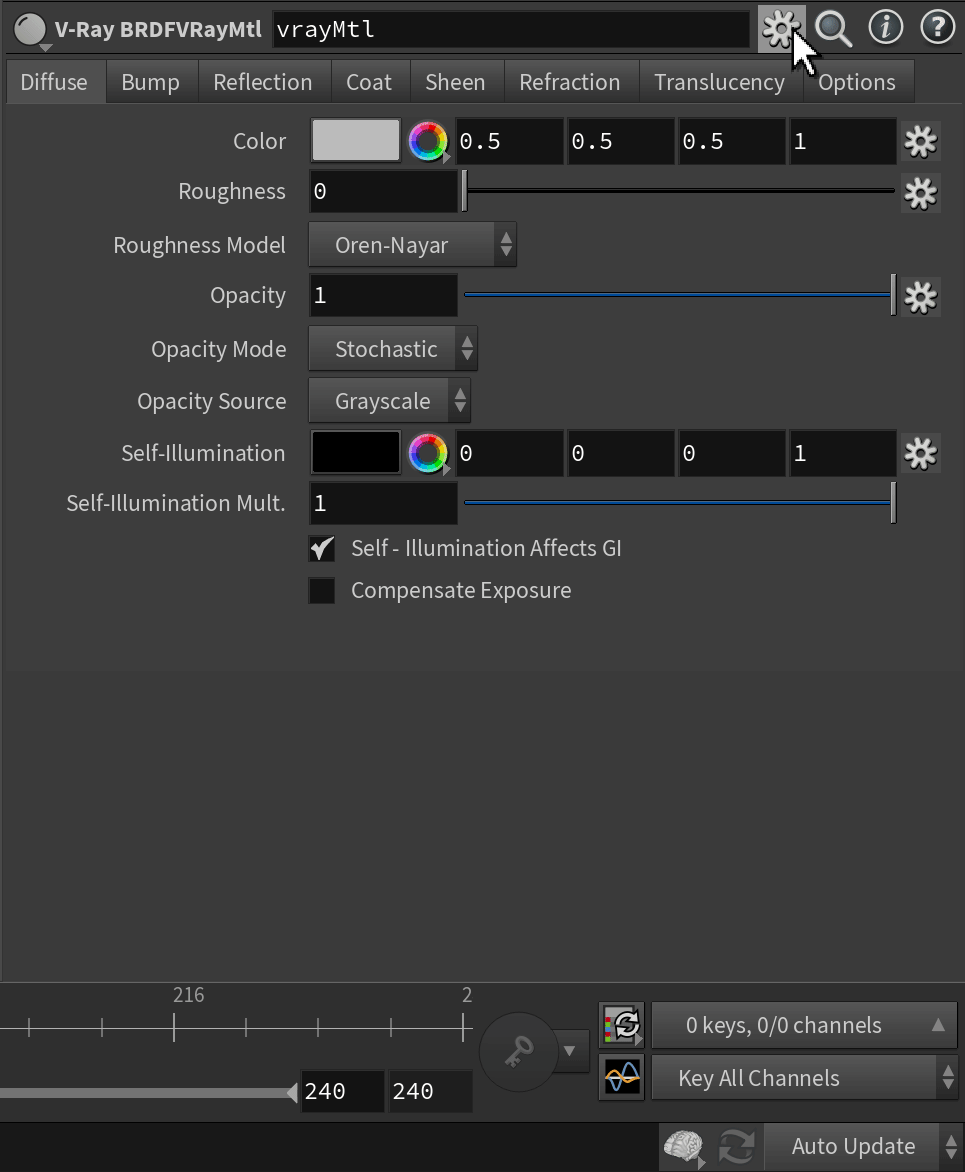Click the Self-Illumination Mult. parameter label
The image size is (965, 1172).
pos(176,503)
